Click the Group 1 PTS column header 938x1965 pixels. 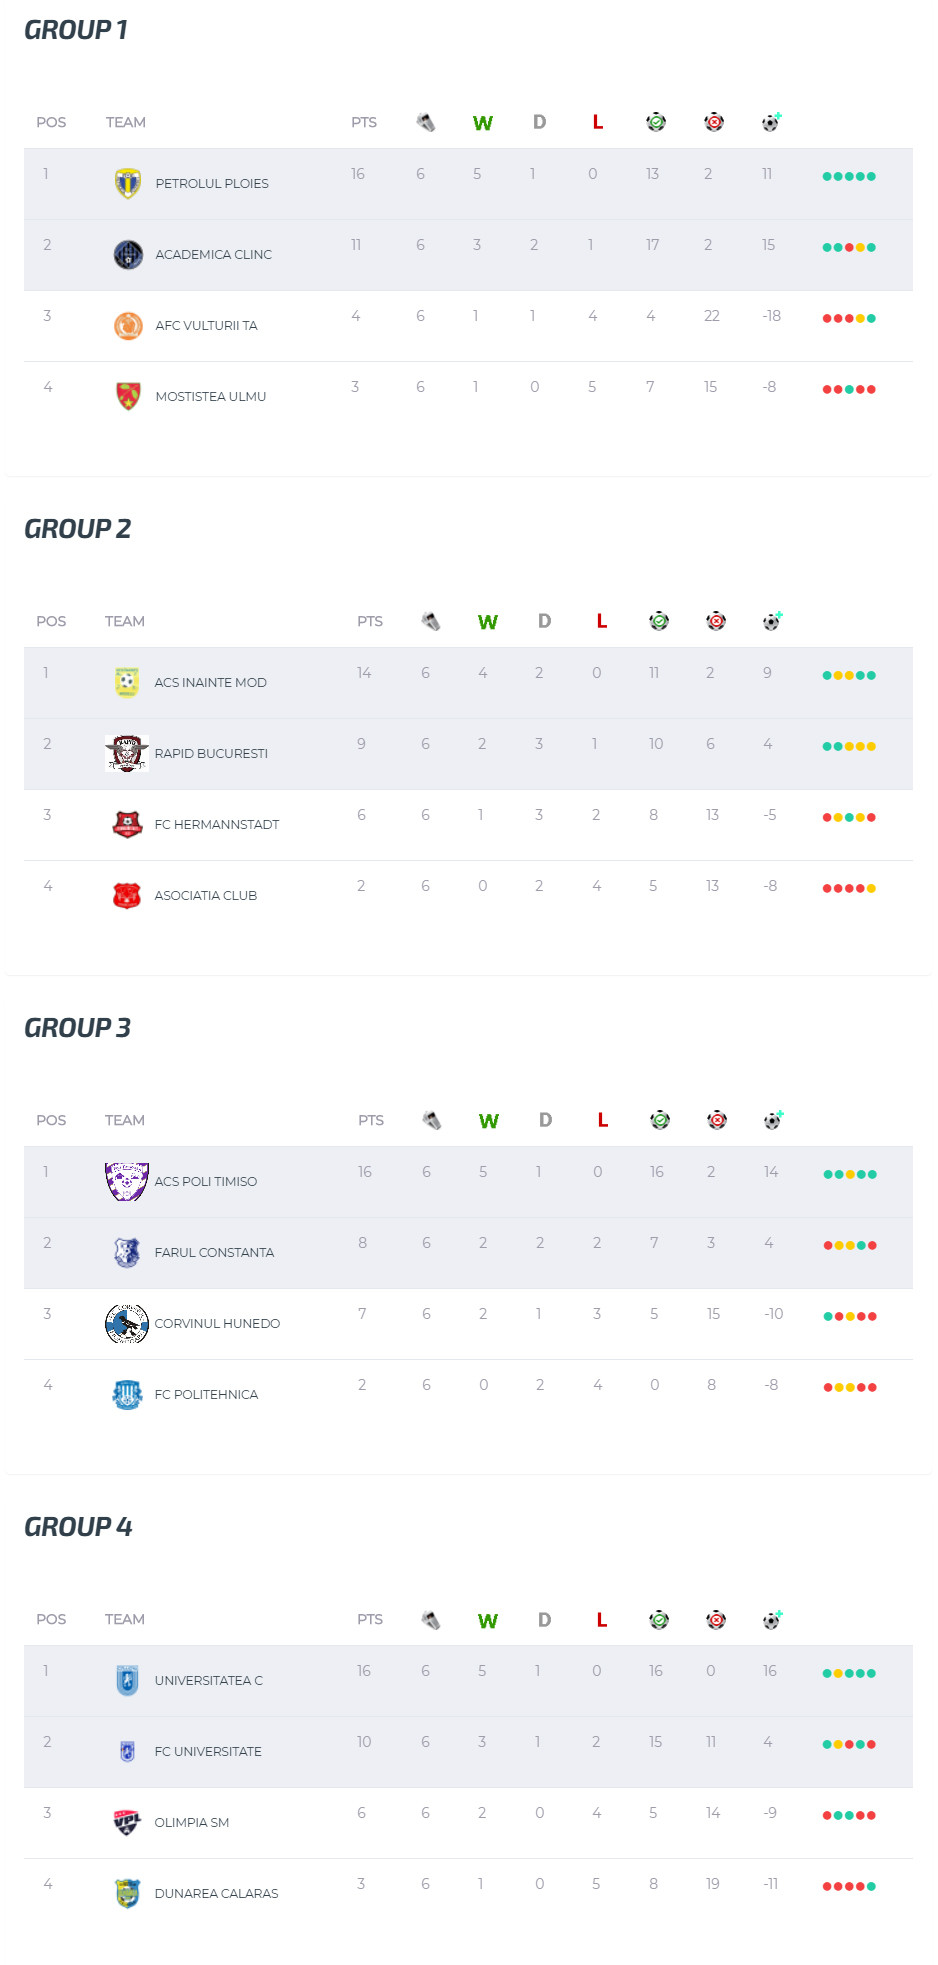[364, 122]
